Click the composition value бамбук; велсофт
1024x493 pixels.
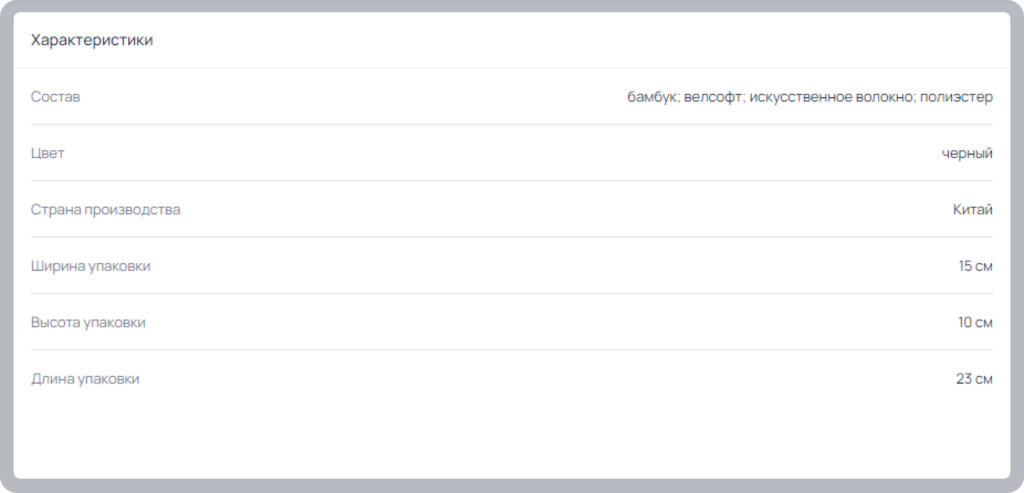pos(686,97)
